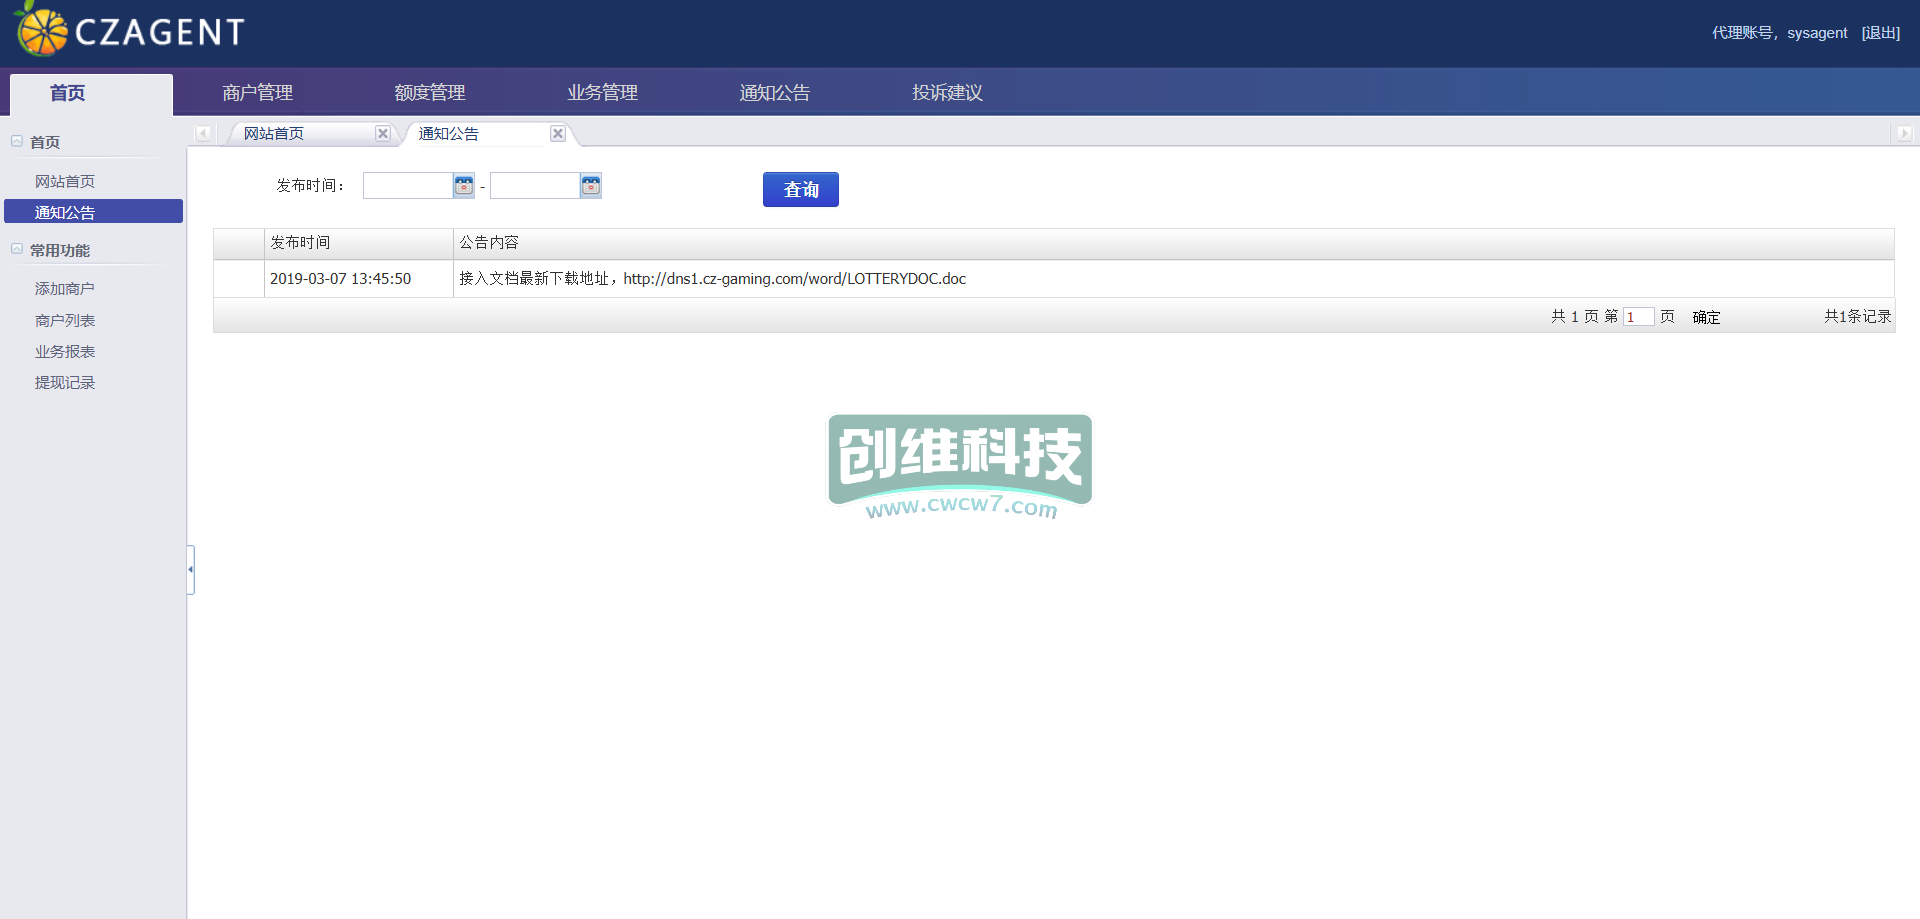
Task: Focus the start date input field
Action: (408, 185)
